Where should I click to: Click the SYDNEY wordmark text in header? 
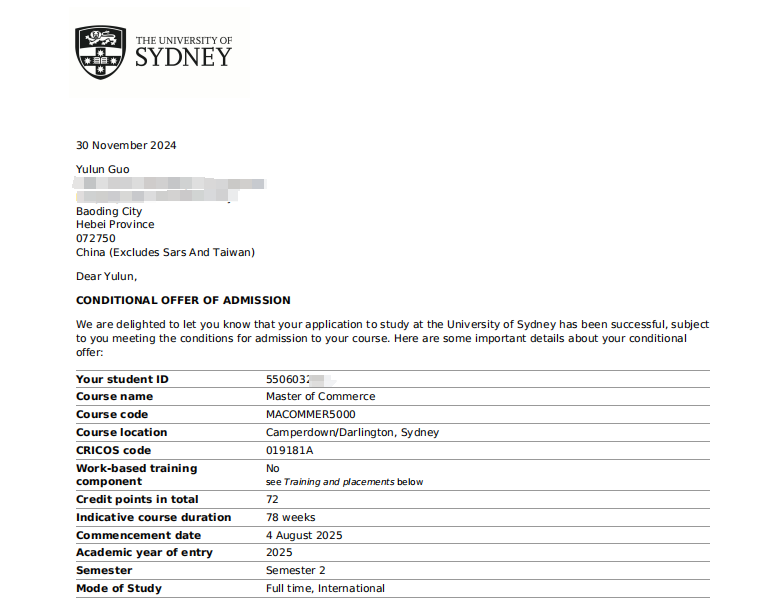coord(183,57)
